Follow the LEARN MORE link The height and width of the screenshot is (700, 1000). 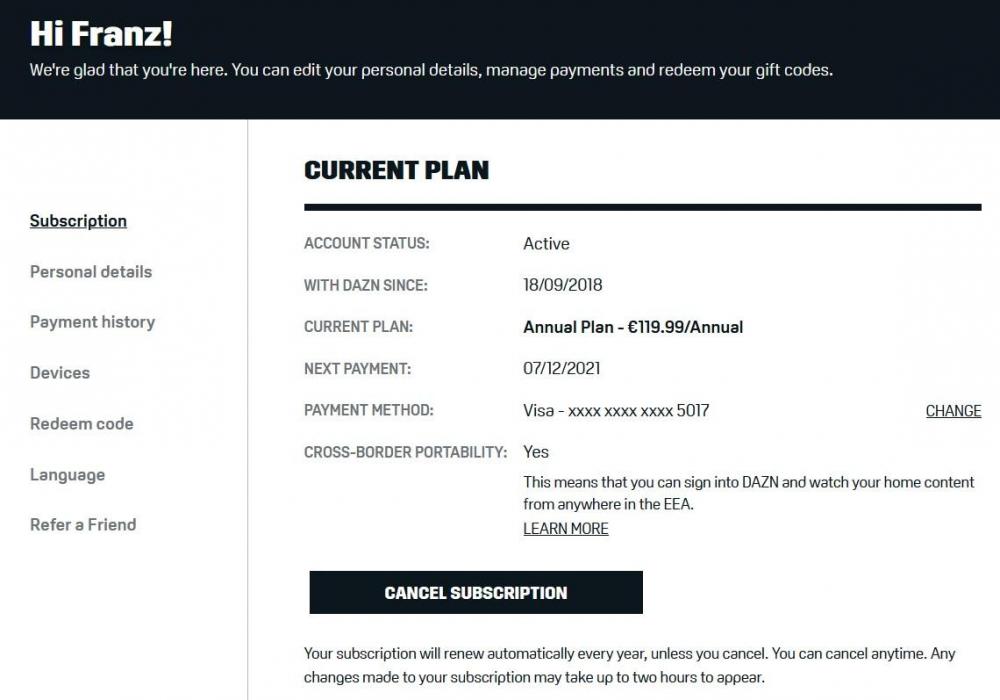566,529
